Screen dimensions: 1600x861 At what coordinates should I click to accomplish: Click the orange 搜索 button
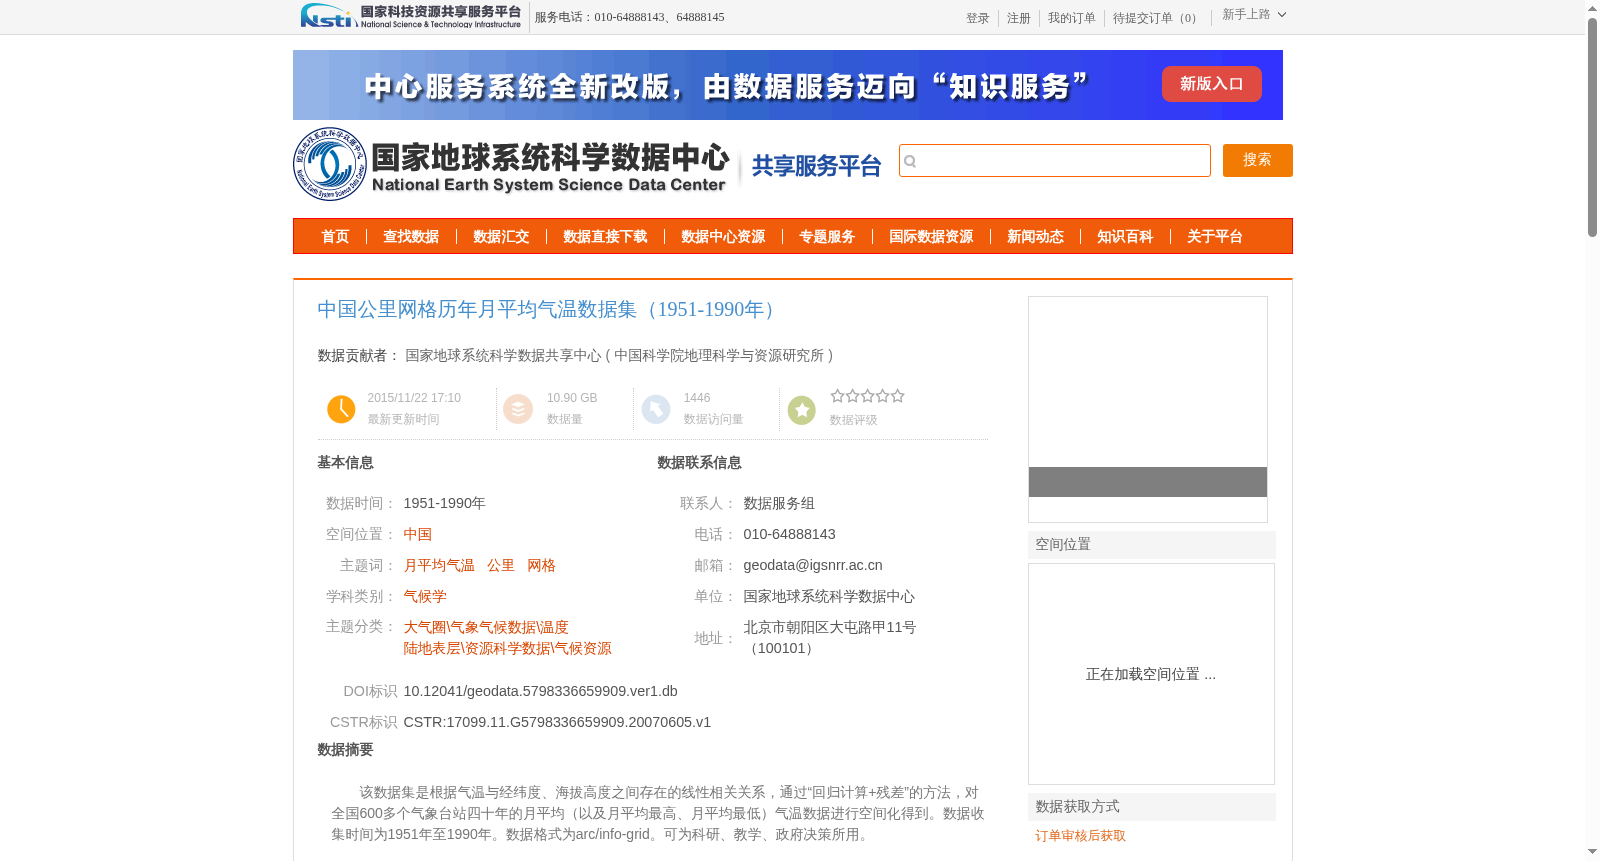click(1257, 160)
